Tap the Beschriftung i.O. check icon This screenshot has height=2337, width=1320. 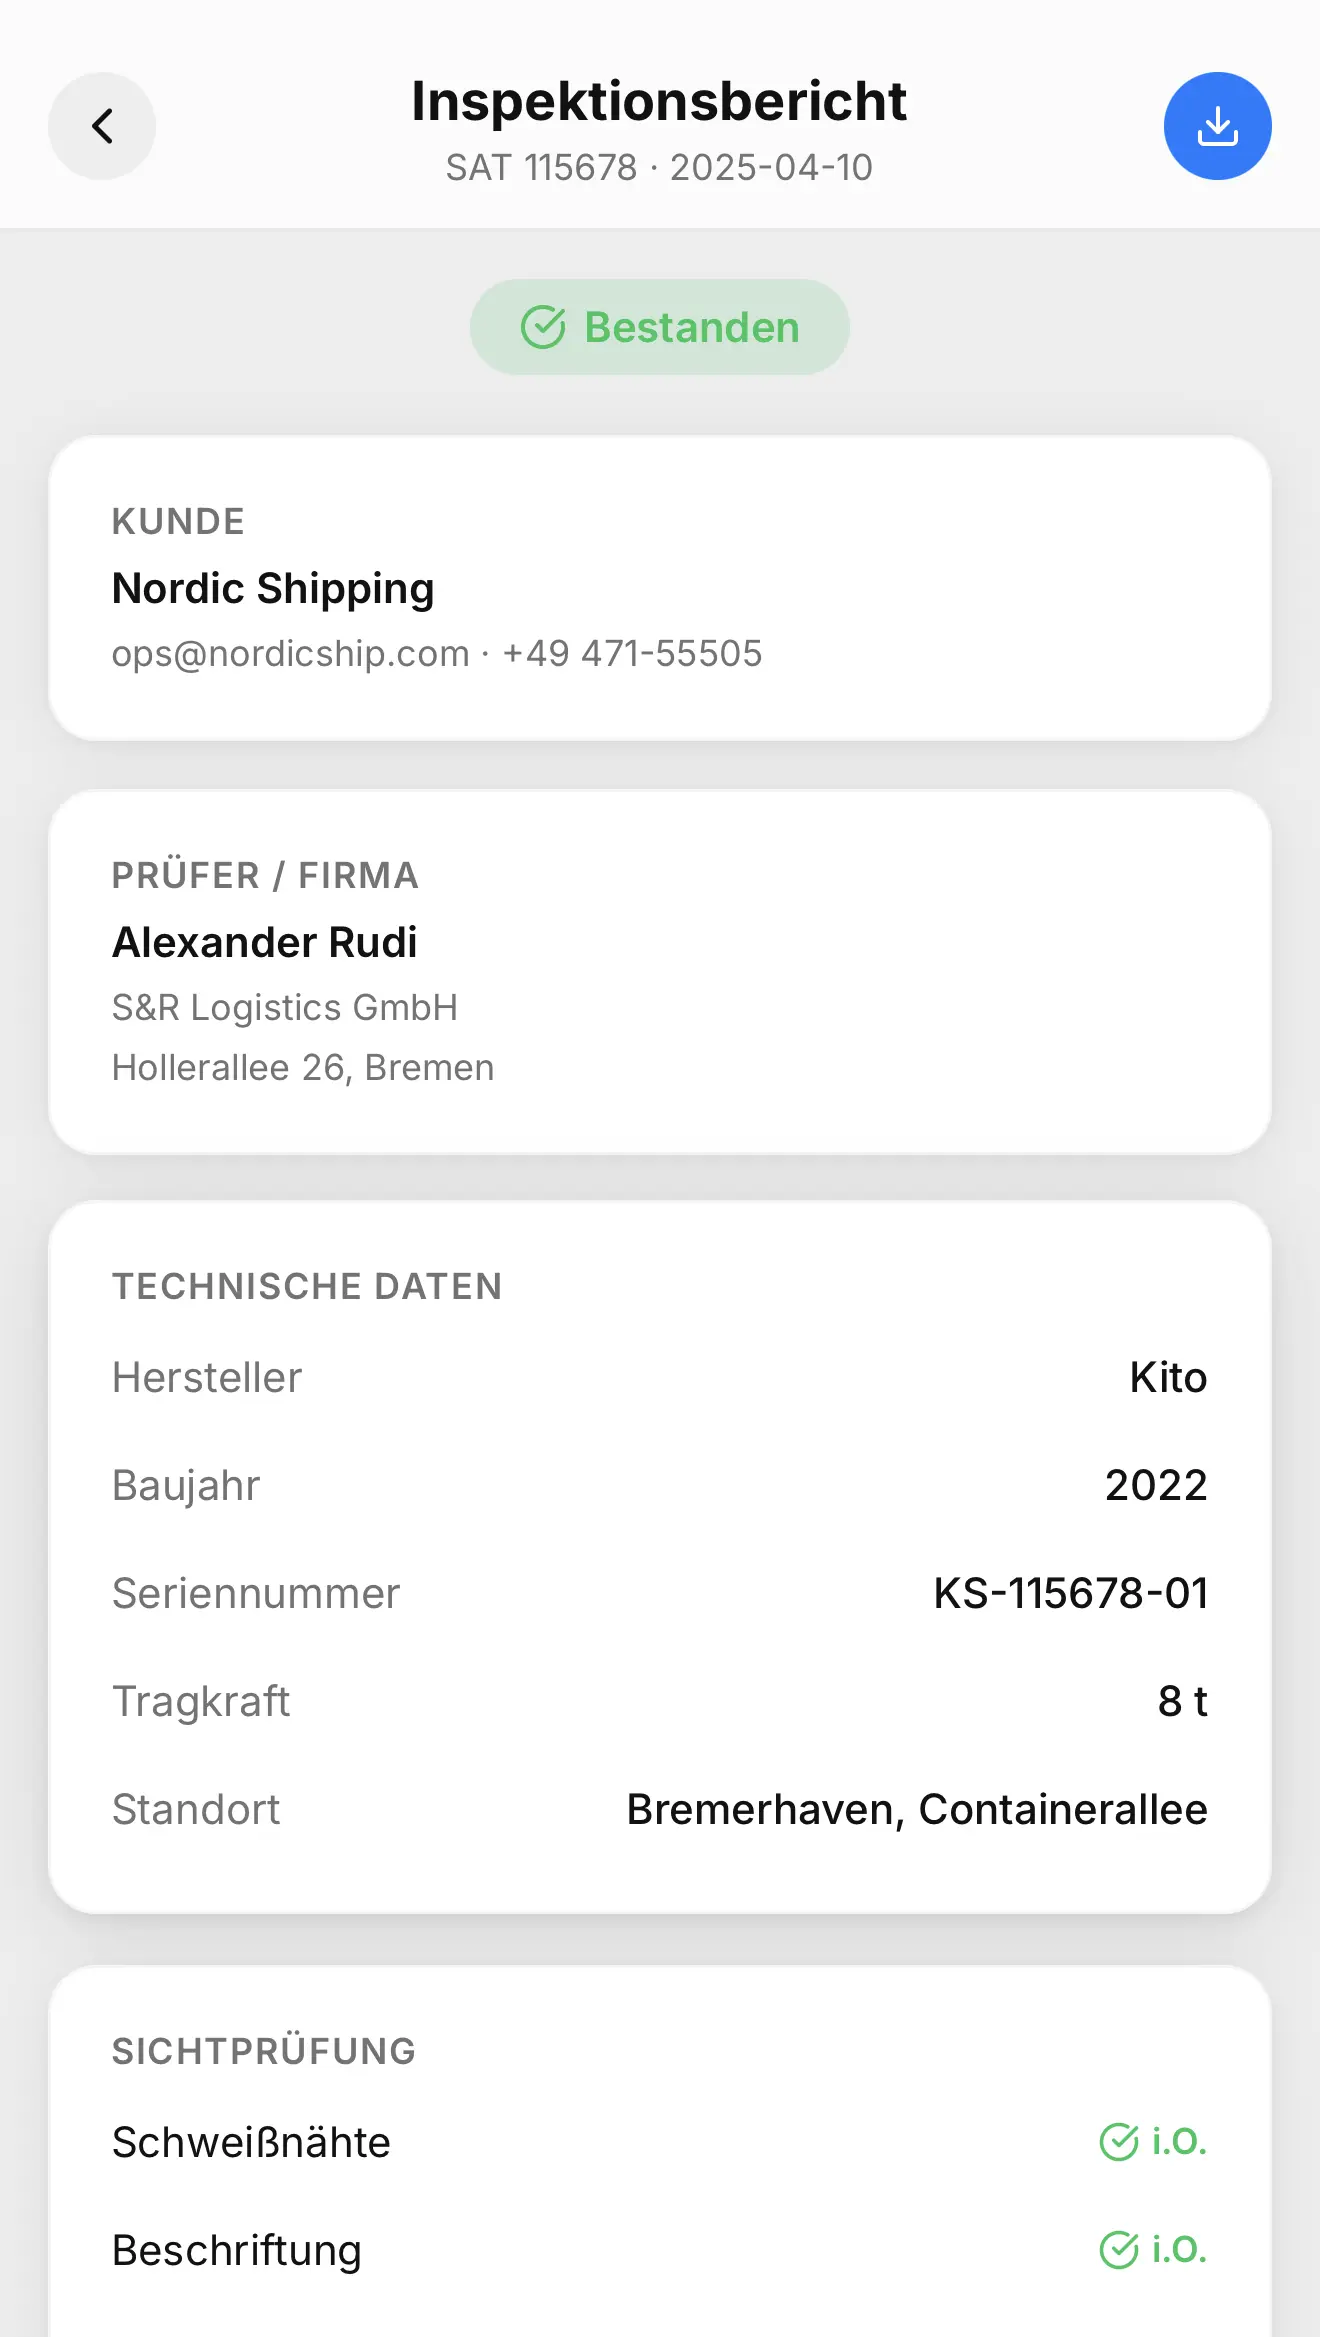(x=1118, y=2250)
